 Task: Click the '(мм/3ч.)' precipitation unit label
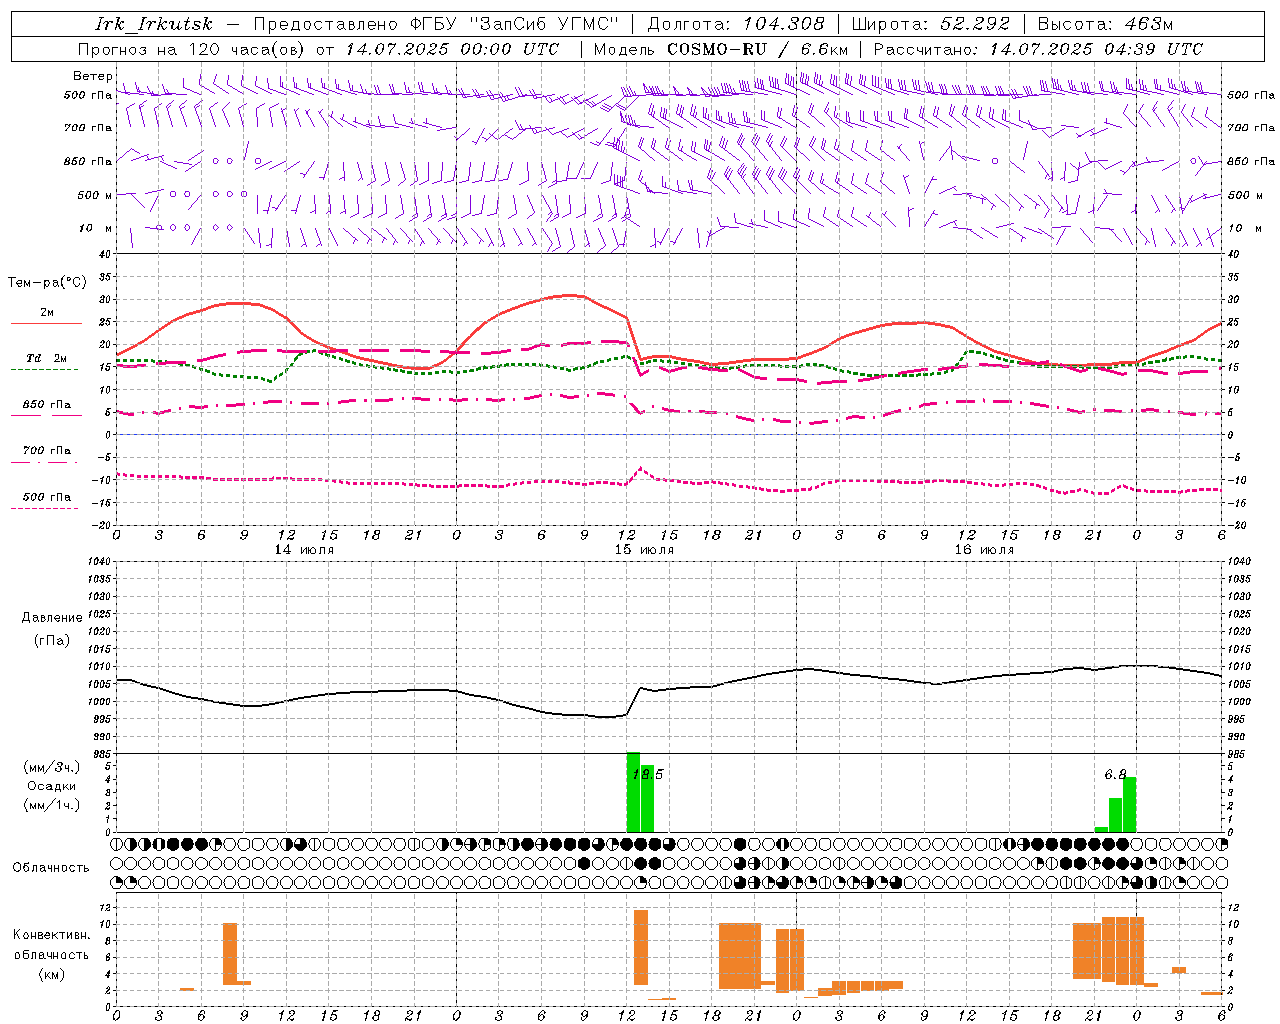(x=52, y=767)
